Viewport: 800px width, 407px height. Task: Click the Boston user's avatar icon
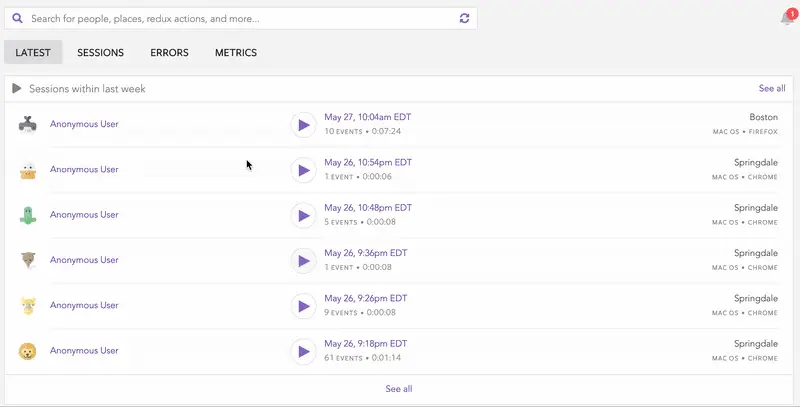pos(28,124)
